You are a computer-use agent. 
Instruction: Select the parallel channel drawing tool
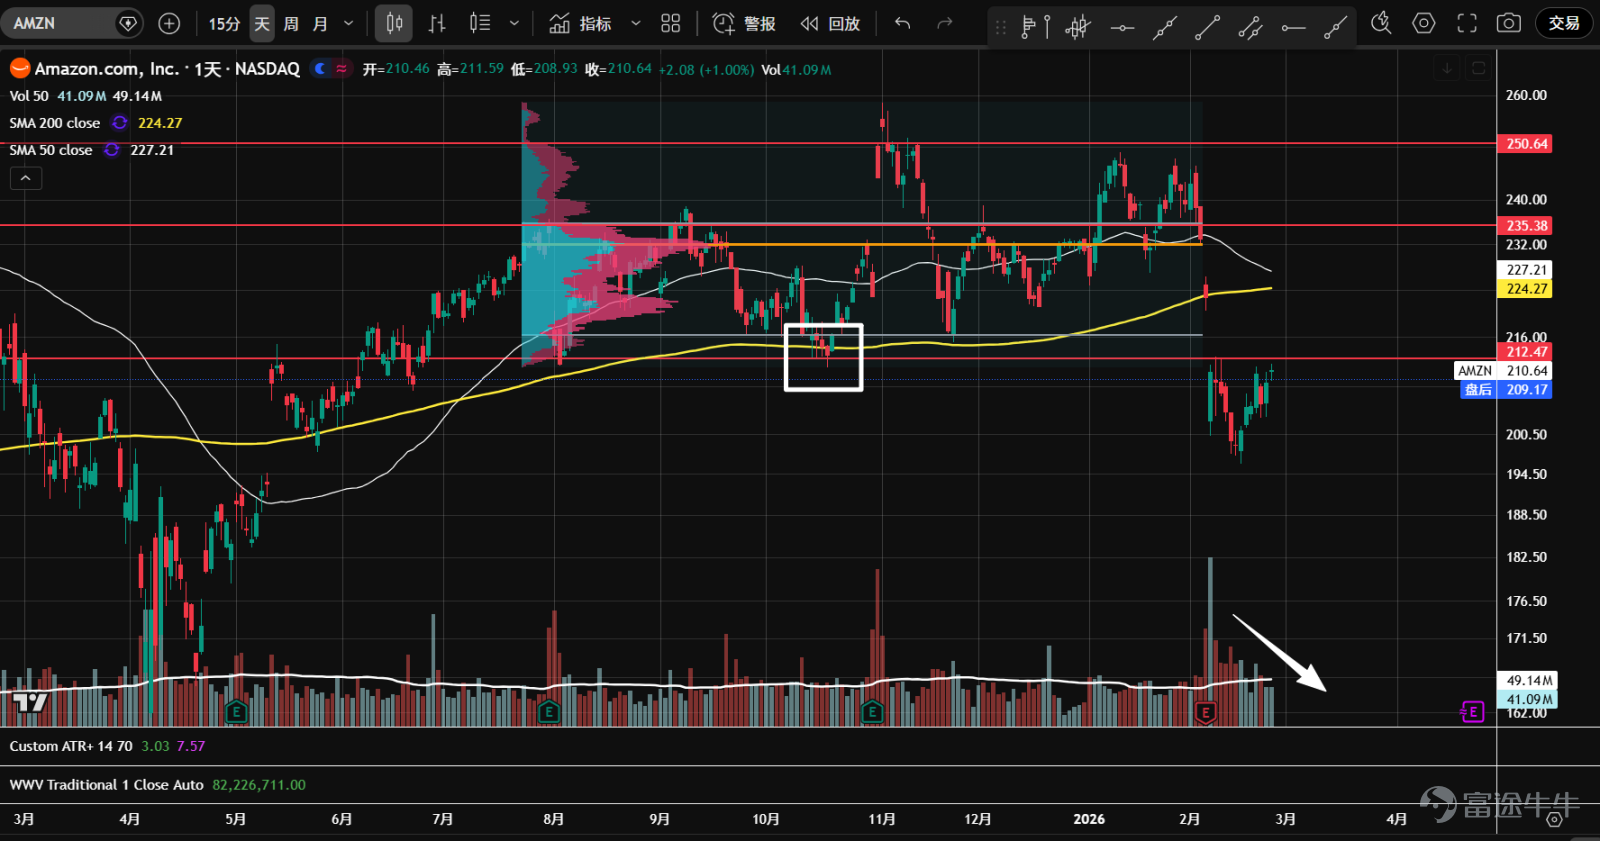(x=1250, y=27)
